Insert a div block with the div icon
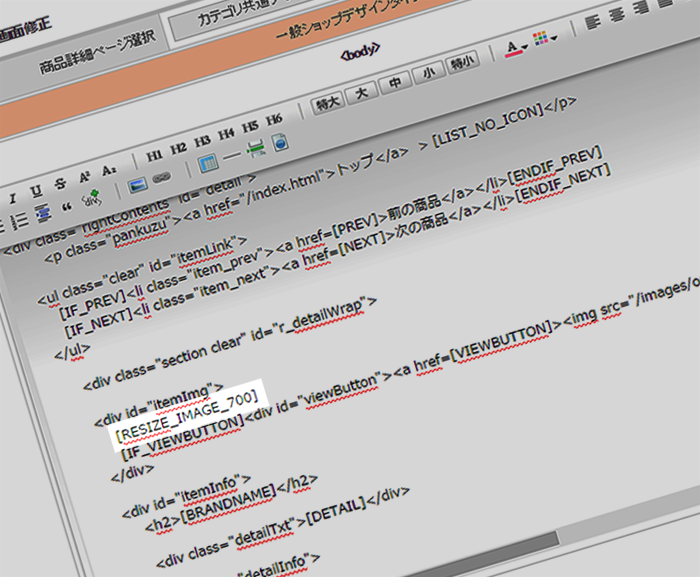The height and width of the screenshot is (577, 700). click(x=92, y=199)
